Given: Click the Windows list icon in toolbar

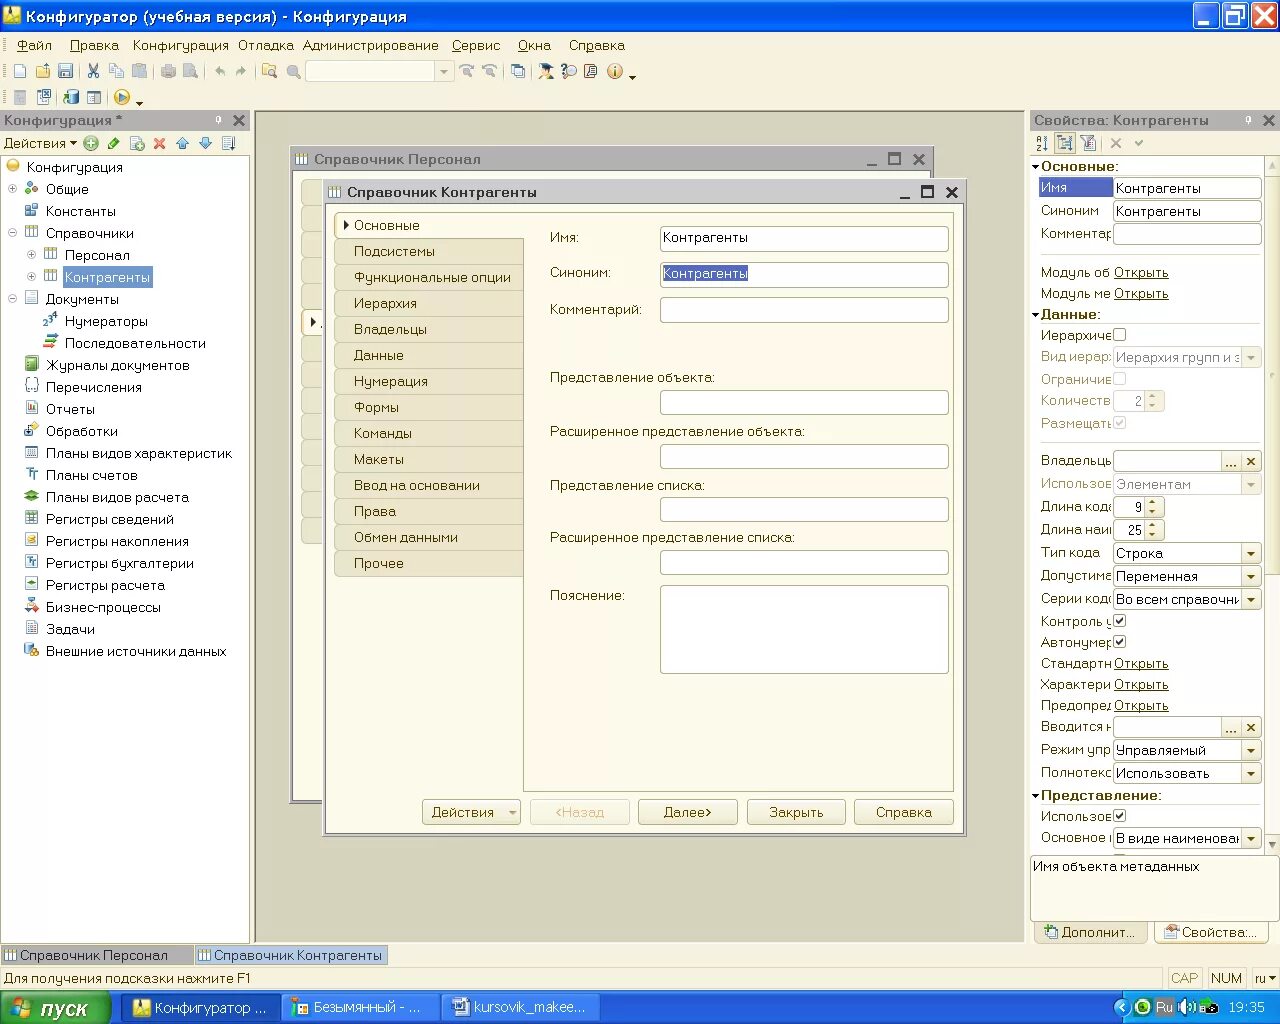Looking at the screenshot, I should tap(518, 71).
